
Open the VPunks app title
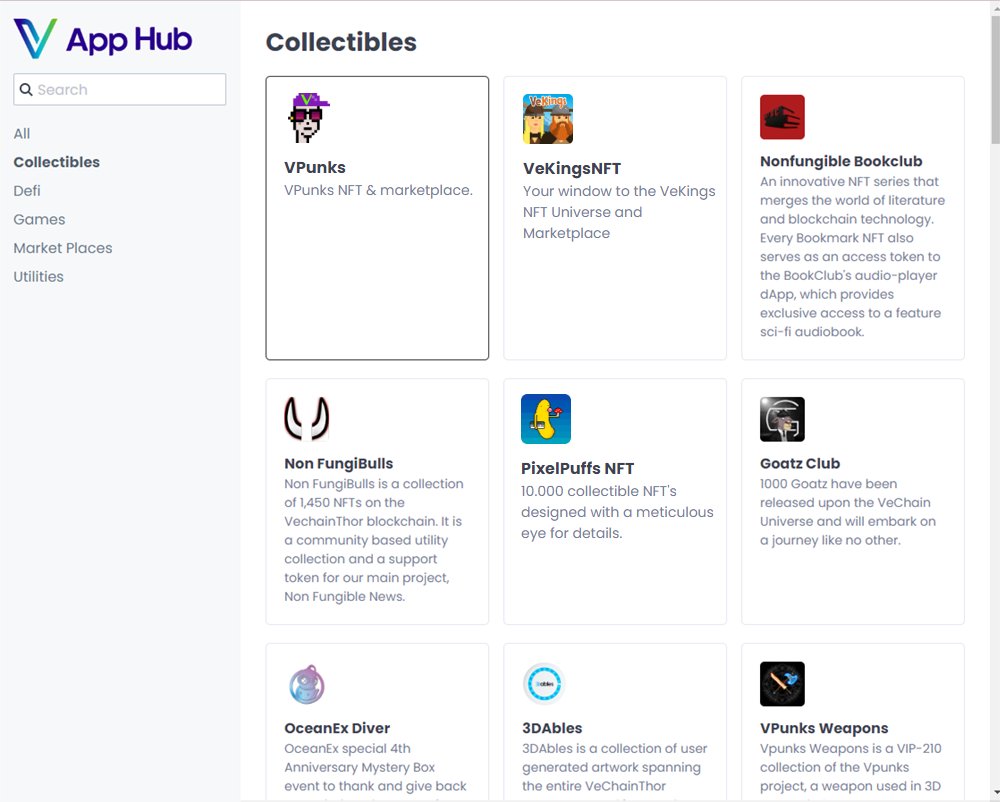coord(314,167)
